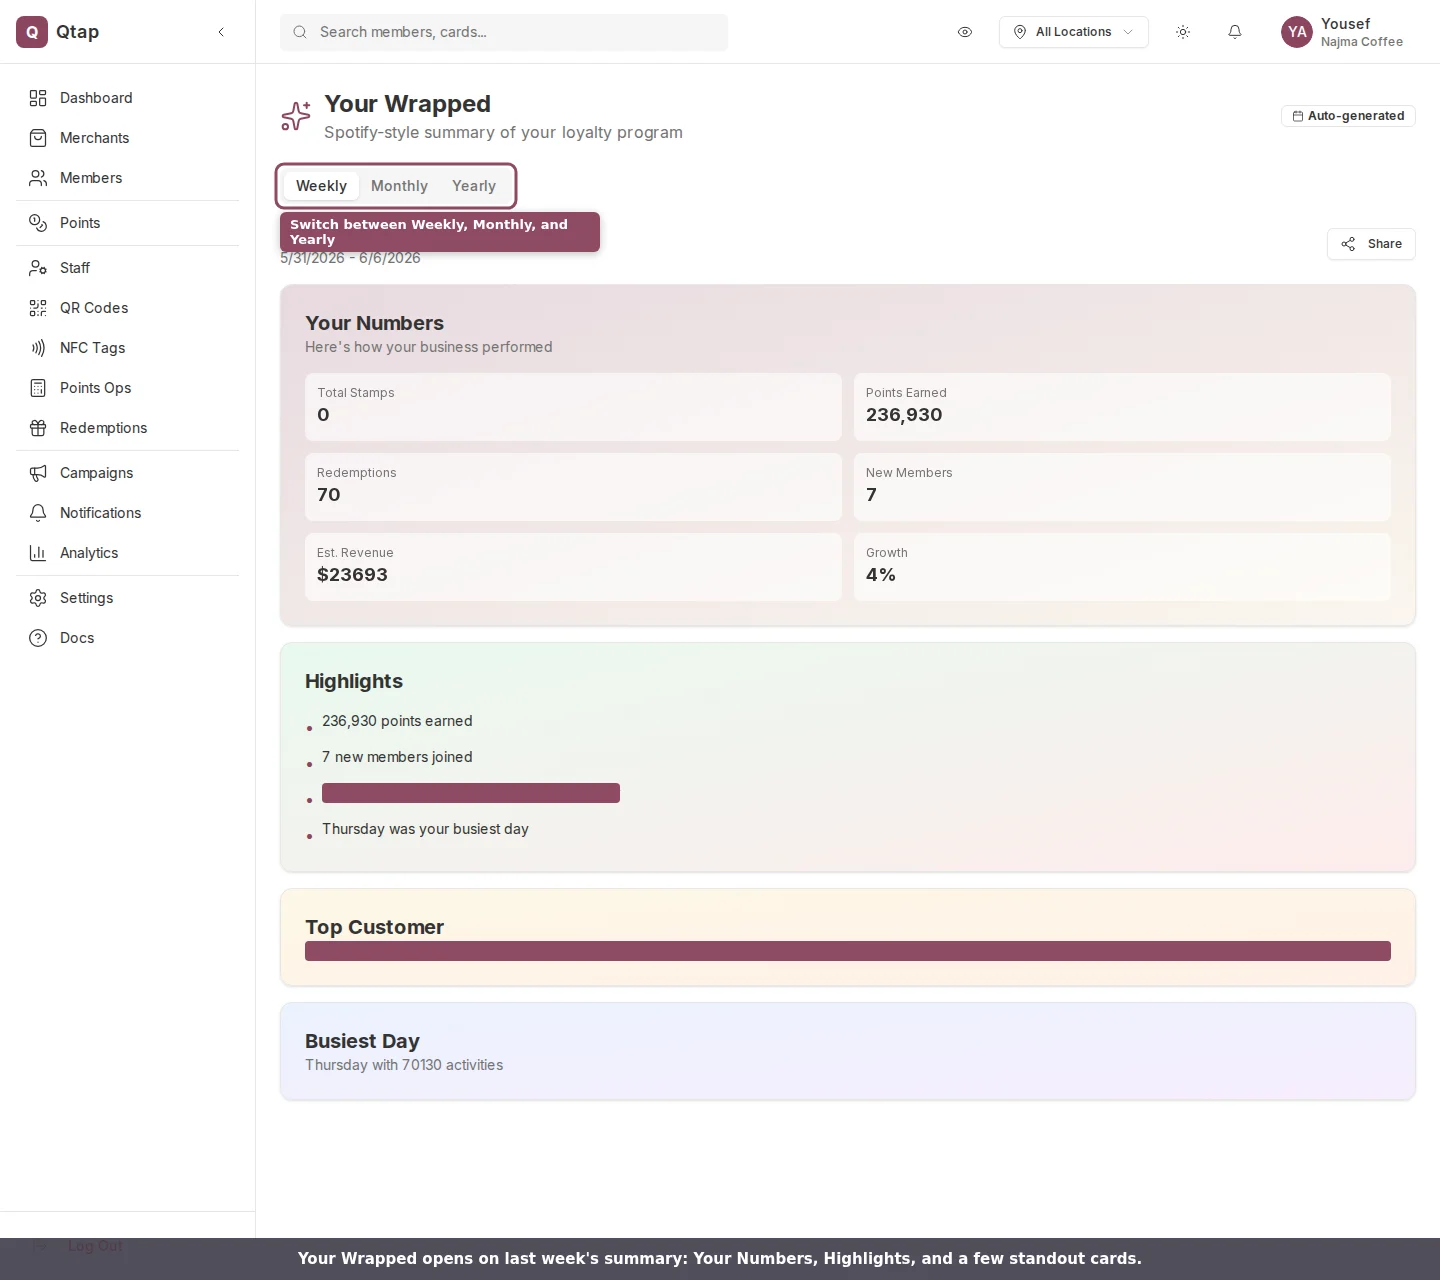This screenshot has height=1280, width=1440.
Task: Open the Points Ops calculator icon
Action: pos(38,388)
